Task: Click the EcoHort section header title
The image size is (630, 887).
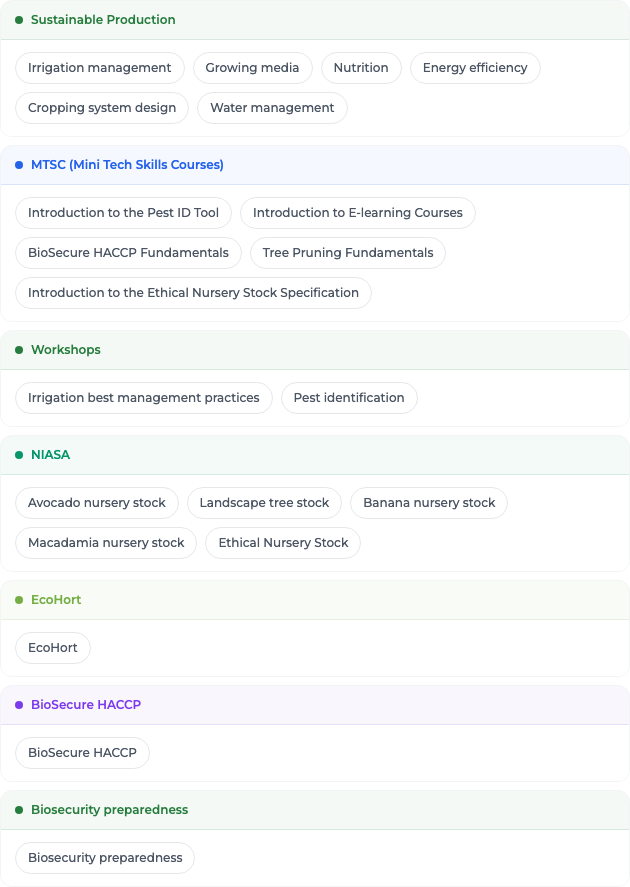Action: 56,600
